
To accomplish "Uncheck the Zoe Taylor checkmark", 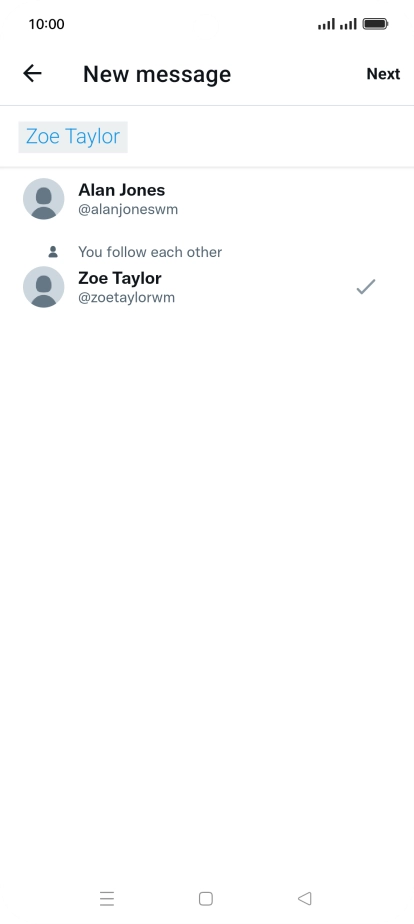I will tap(366, 287).
